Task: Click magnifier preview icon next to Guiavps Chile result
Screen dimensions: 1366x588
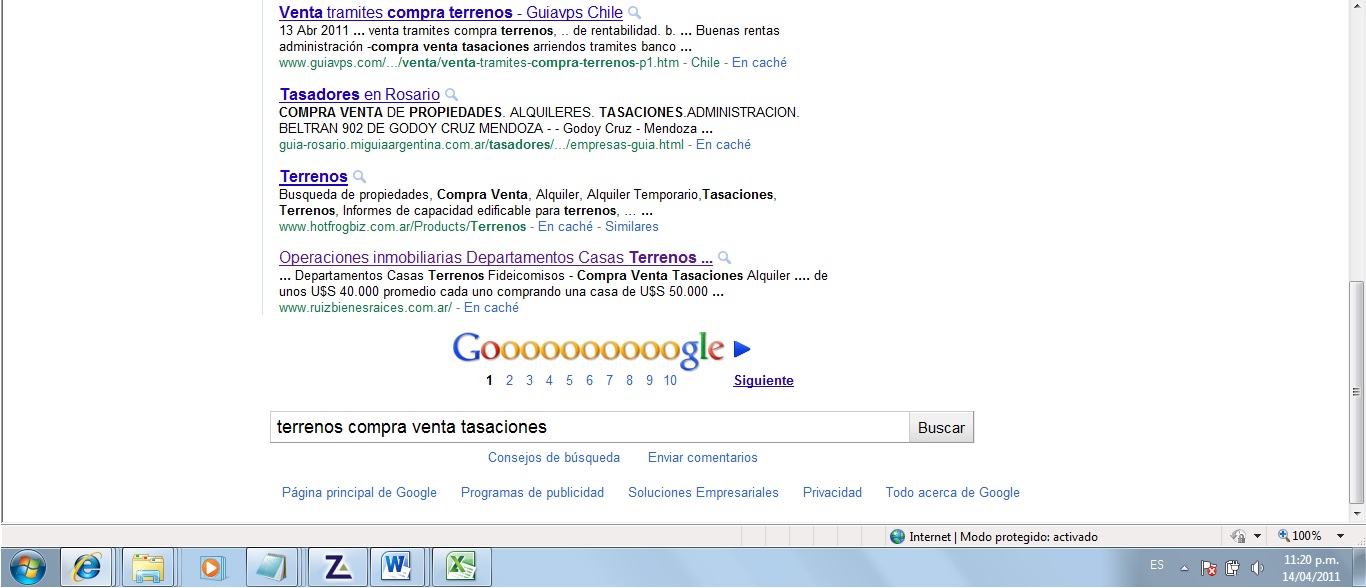Action: (x=635, y=13)
